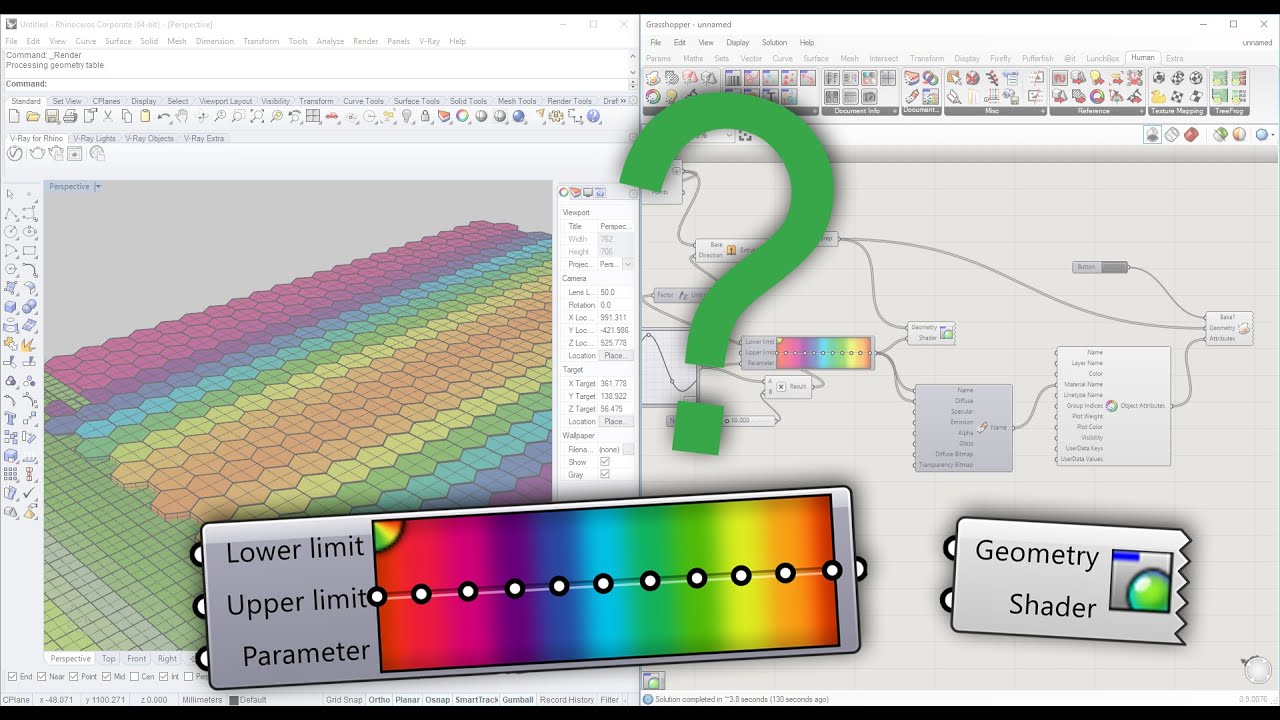Open the Projection dropdown in Viewport properties
The height and width of the screenshot is (720, 1280).
click(x=628, y=264)
